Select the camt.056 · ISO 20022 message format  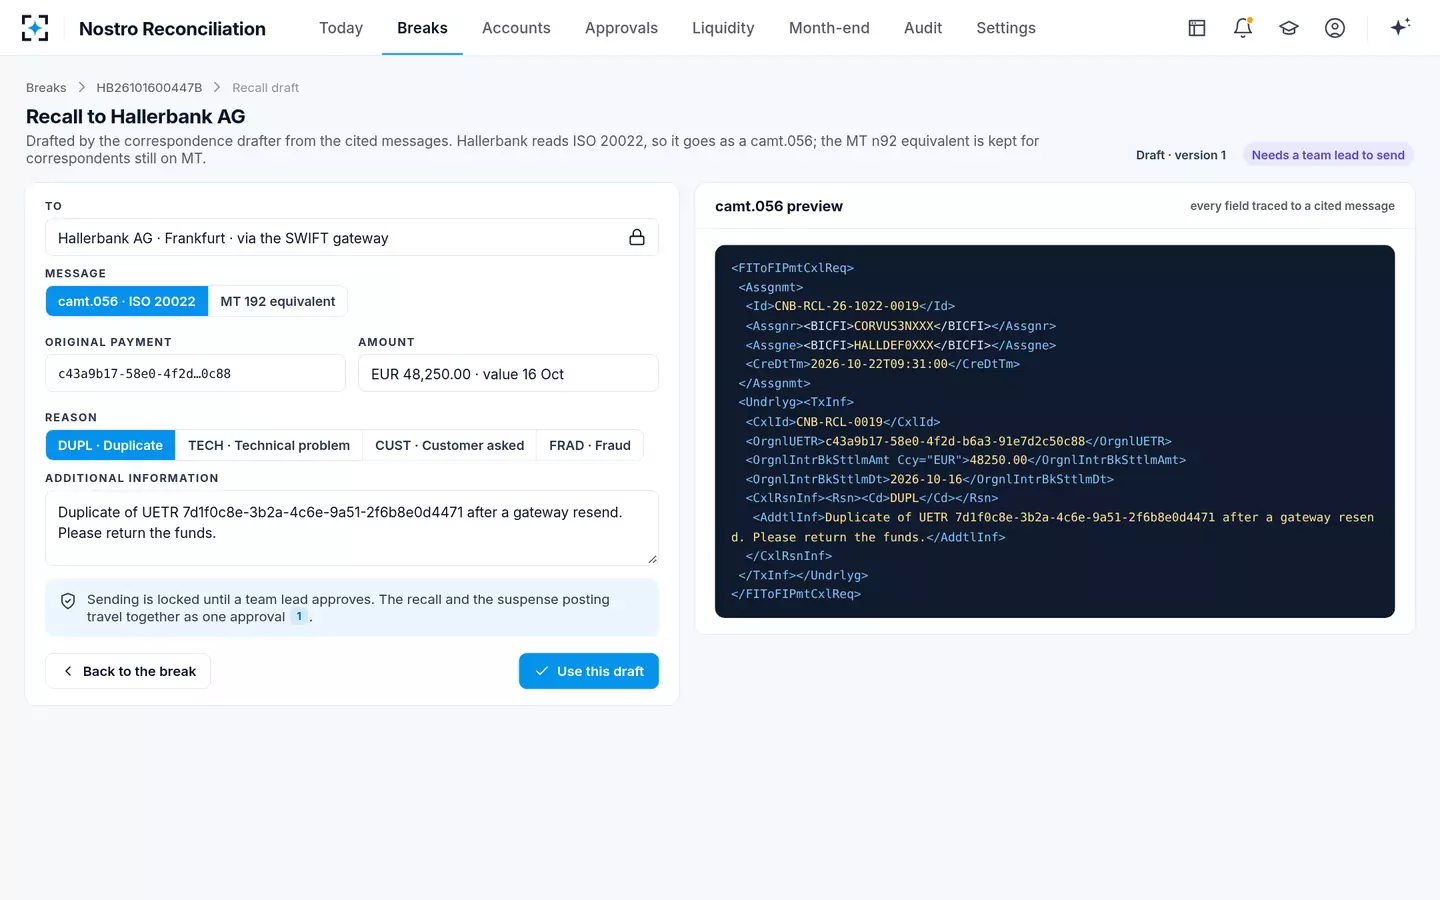[x=127, y=301]
